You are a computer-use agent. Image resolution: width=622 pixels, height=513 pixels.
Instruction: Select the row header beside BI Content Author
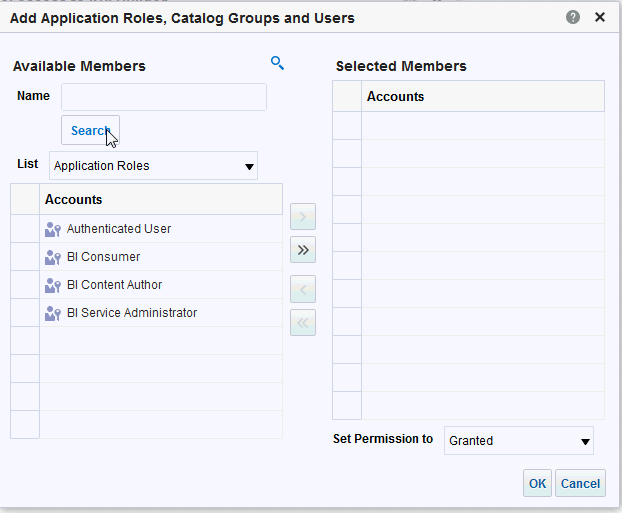[25, 285]
